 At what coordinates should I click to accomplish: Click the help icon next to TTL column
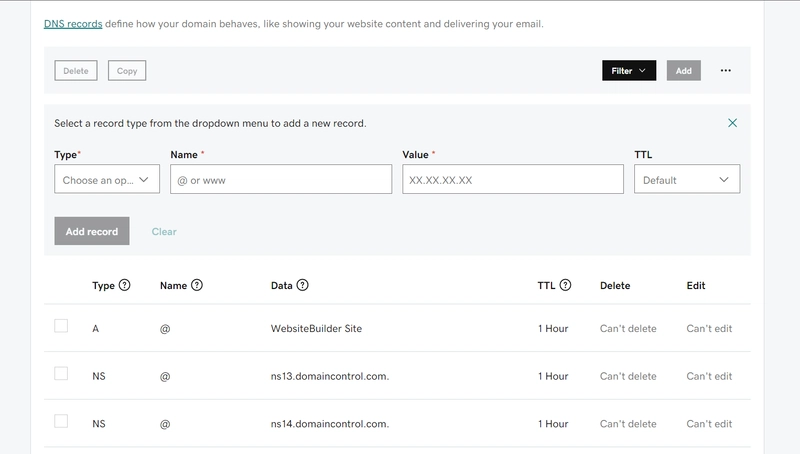pos(566,285)
